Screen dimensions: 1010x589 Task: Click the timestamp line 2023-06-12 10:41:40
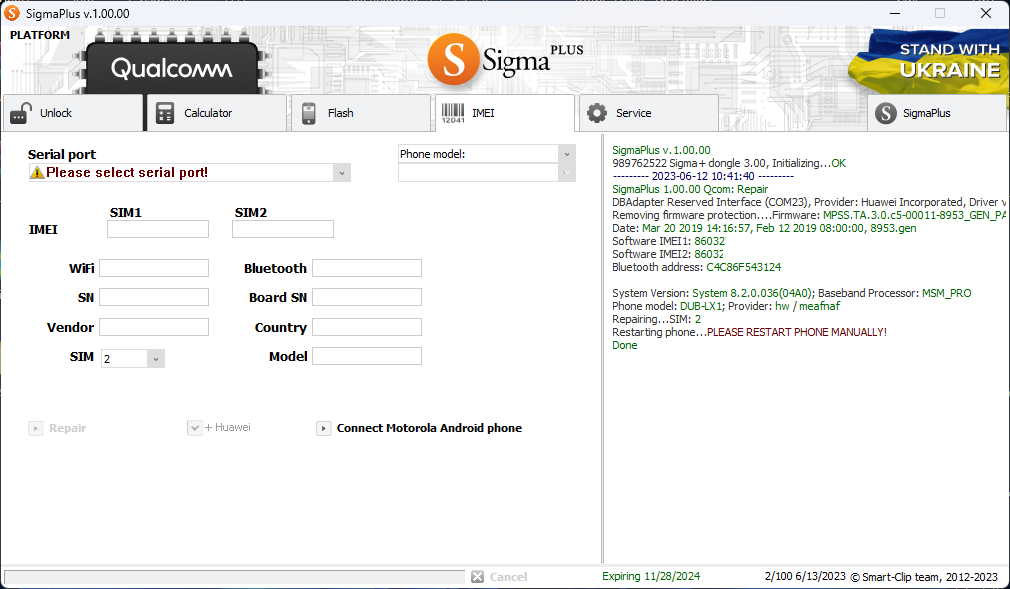(703, 176)
